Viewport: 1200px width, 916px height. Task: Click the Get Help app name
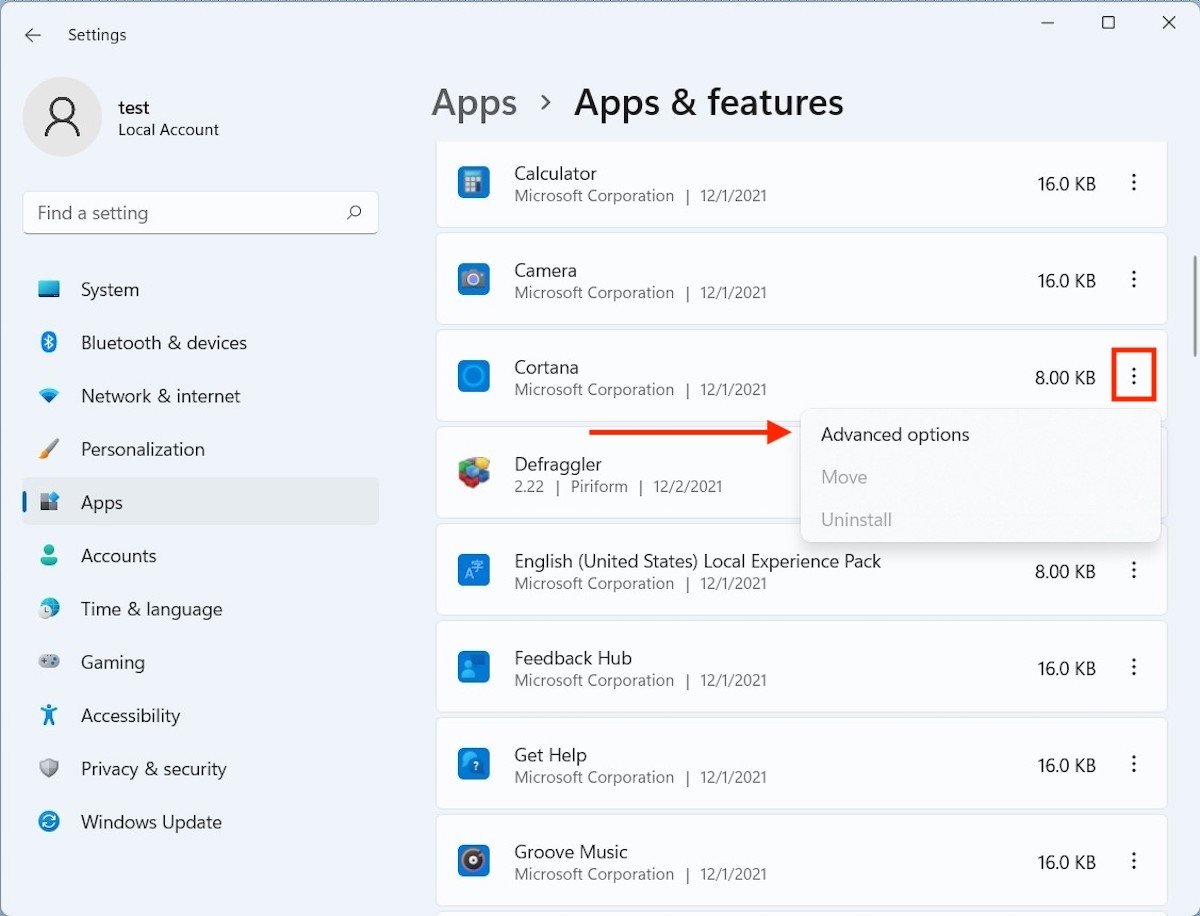pyautogui.click(x=550, y=755)
